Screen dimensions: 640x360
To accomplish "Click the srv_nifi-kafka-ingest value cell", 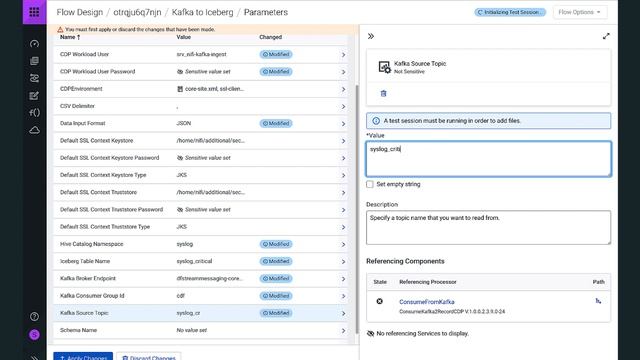I will click(202, 54).
